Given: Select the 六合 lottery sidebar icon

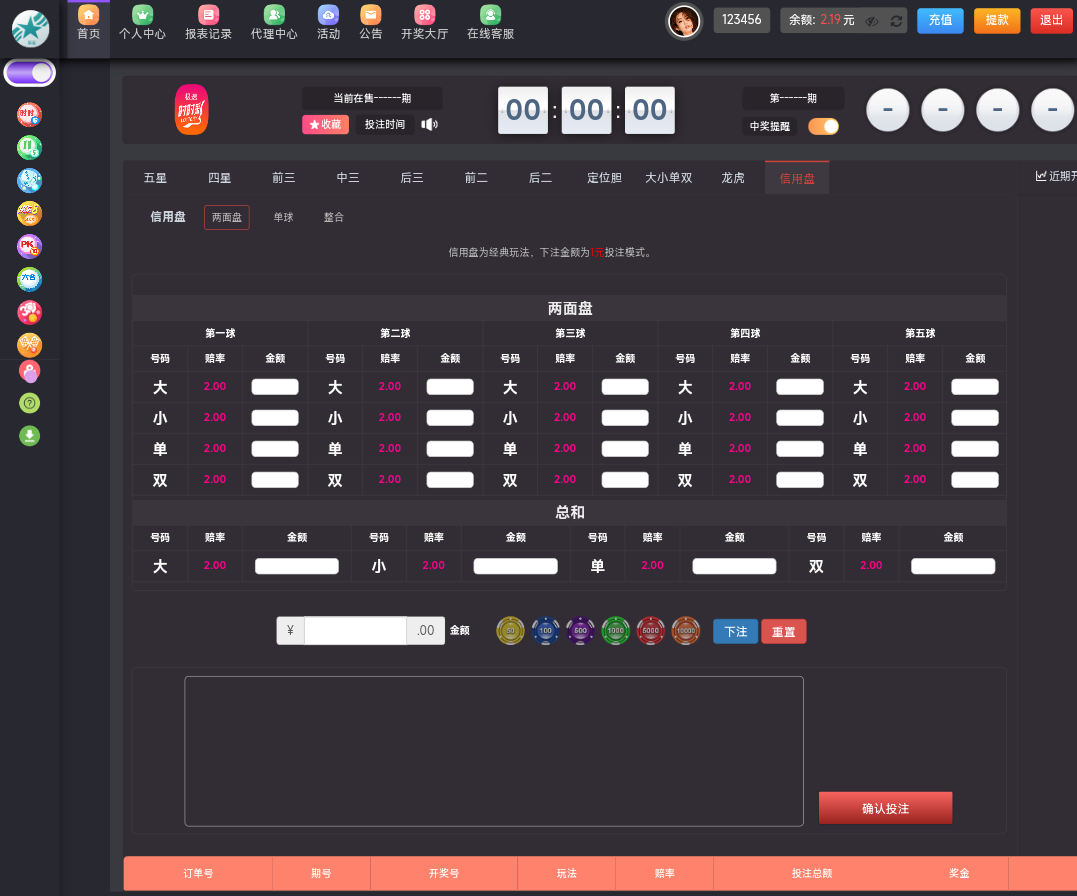Looking at the screenshot, I should (x=30, y=279).
